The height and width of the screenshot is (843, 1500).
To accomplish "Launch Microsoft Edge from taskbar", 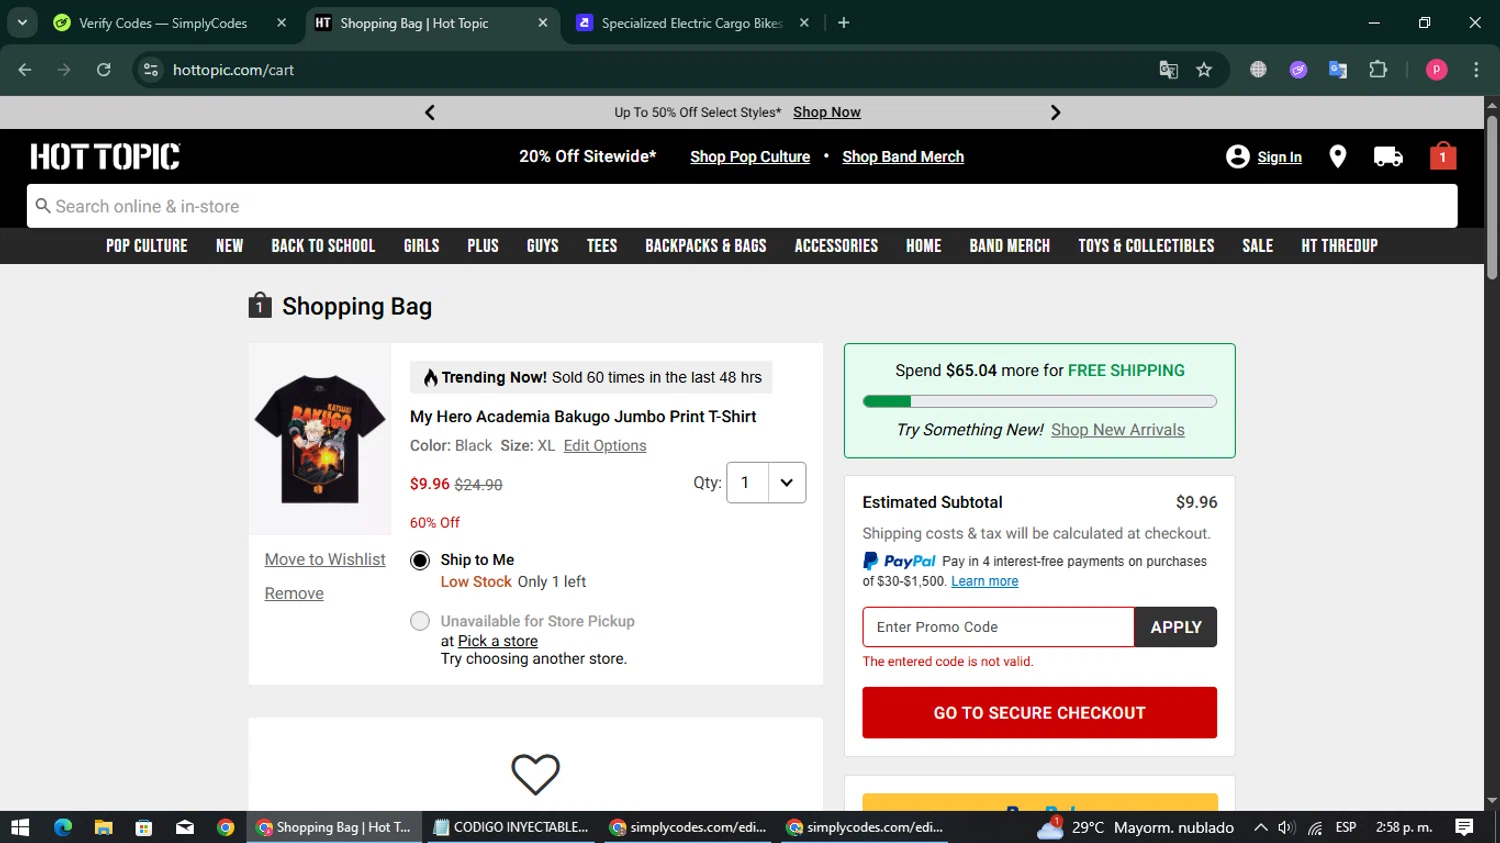I will pos(63,827).
